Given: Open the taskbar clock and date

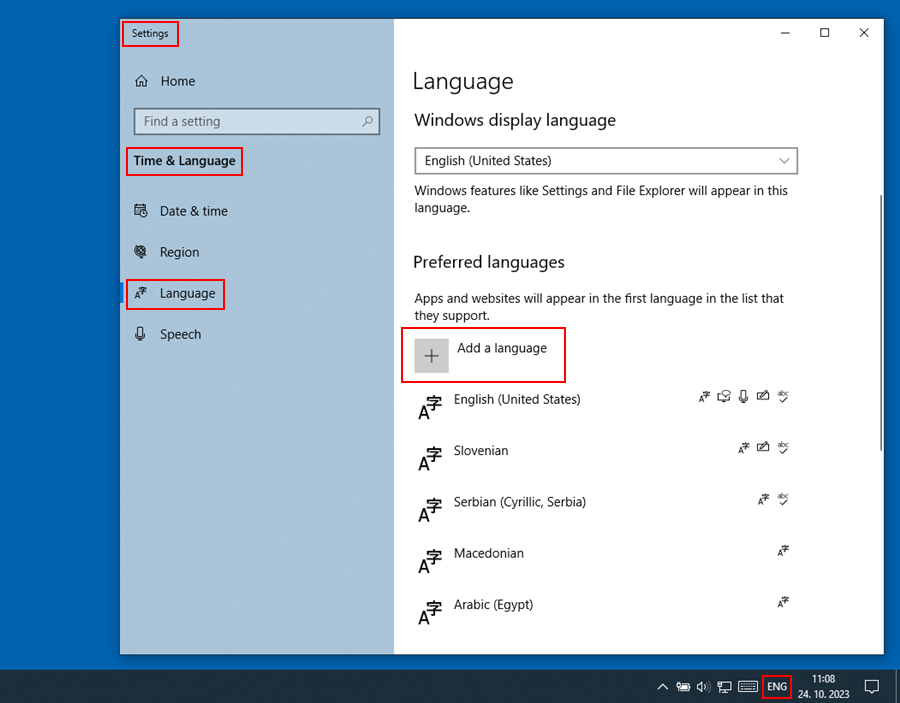Looking at the screenshot, I should pos(823,686).
